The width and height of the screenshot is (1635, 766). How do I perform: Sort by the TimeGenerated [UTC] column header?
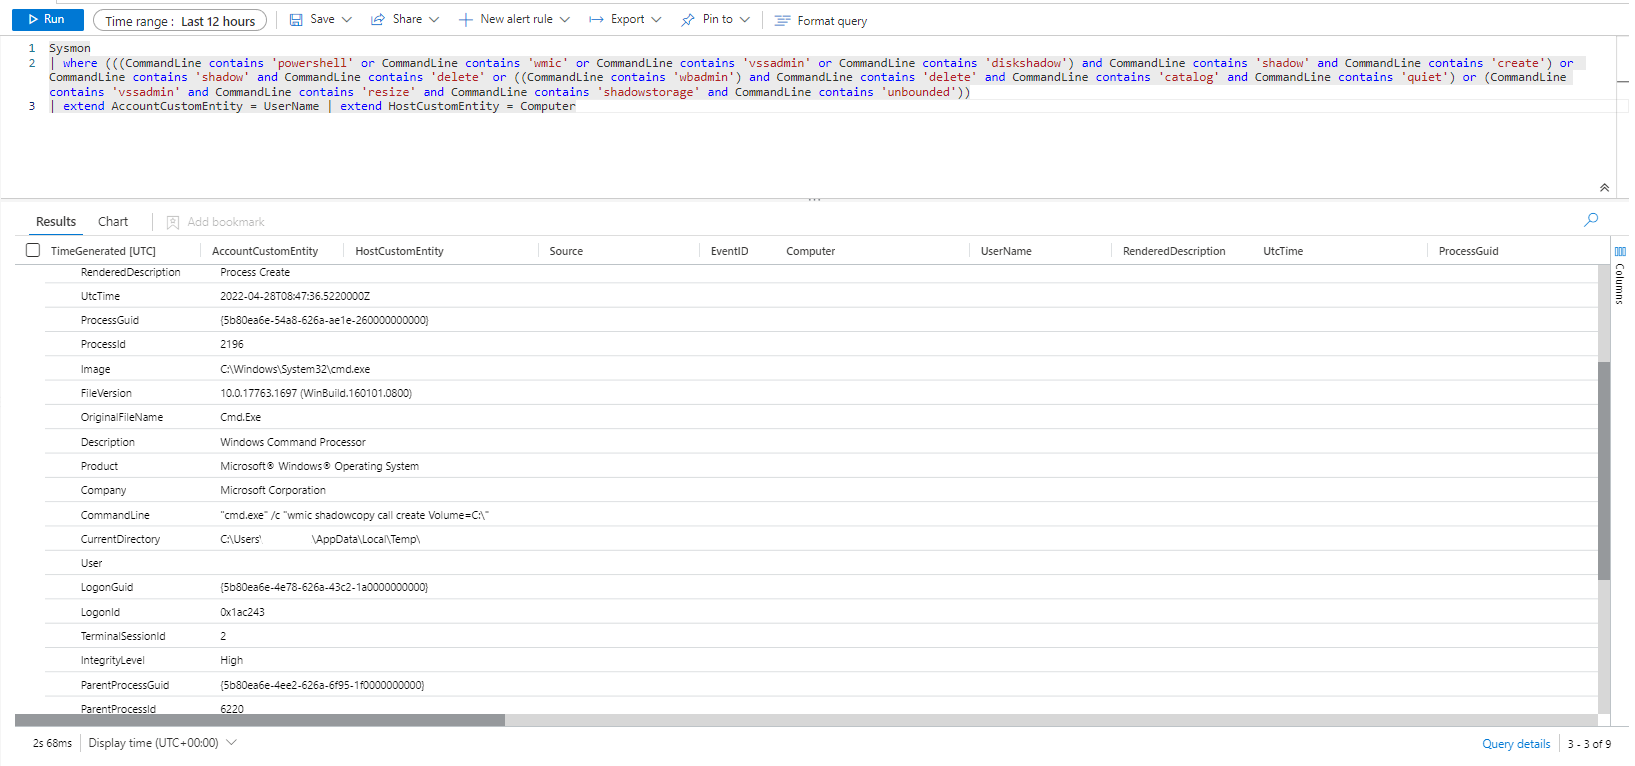(x=103, y=251)
